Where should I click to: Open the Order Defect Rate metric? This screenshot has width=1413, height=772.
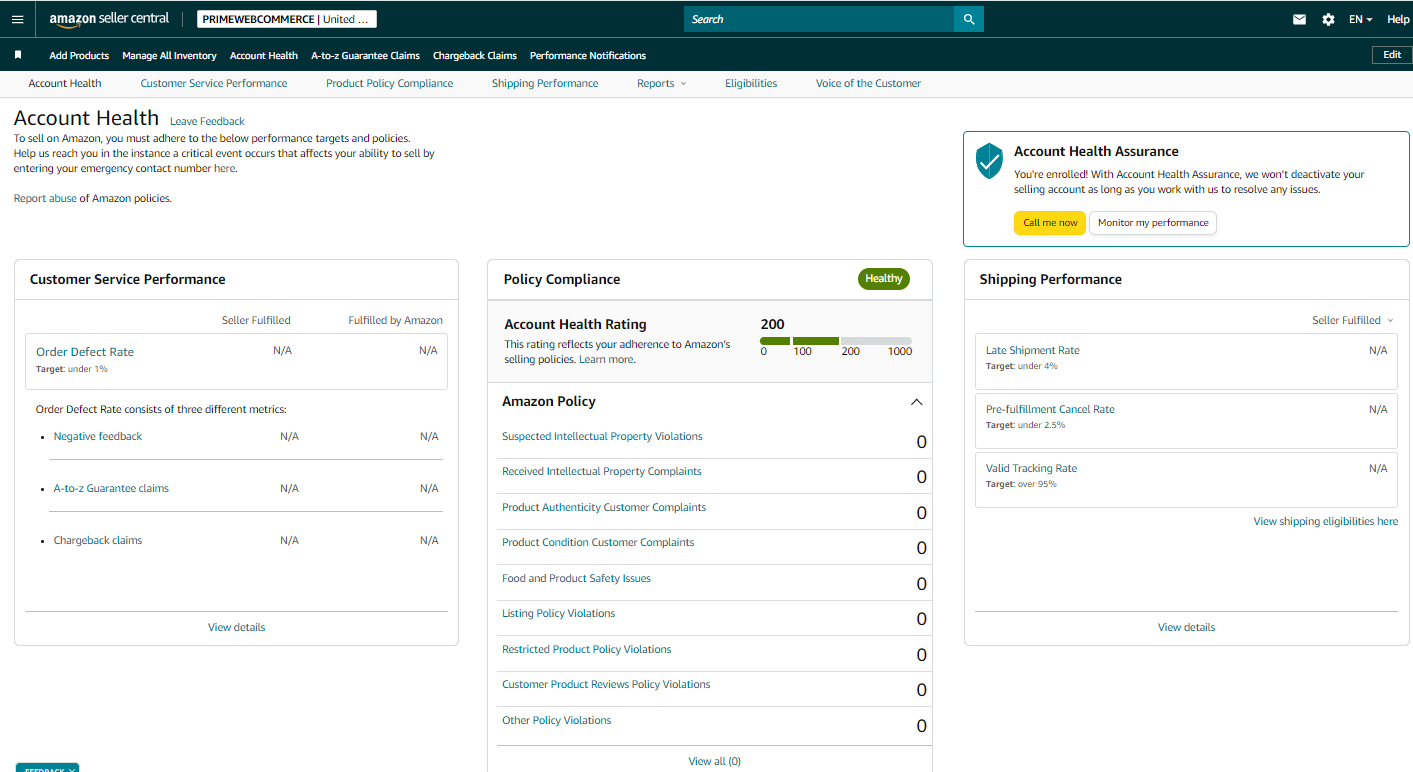pyautogui.click(x=85, y=352)
